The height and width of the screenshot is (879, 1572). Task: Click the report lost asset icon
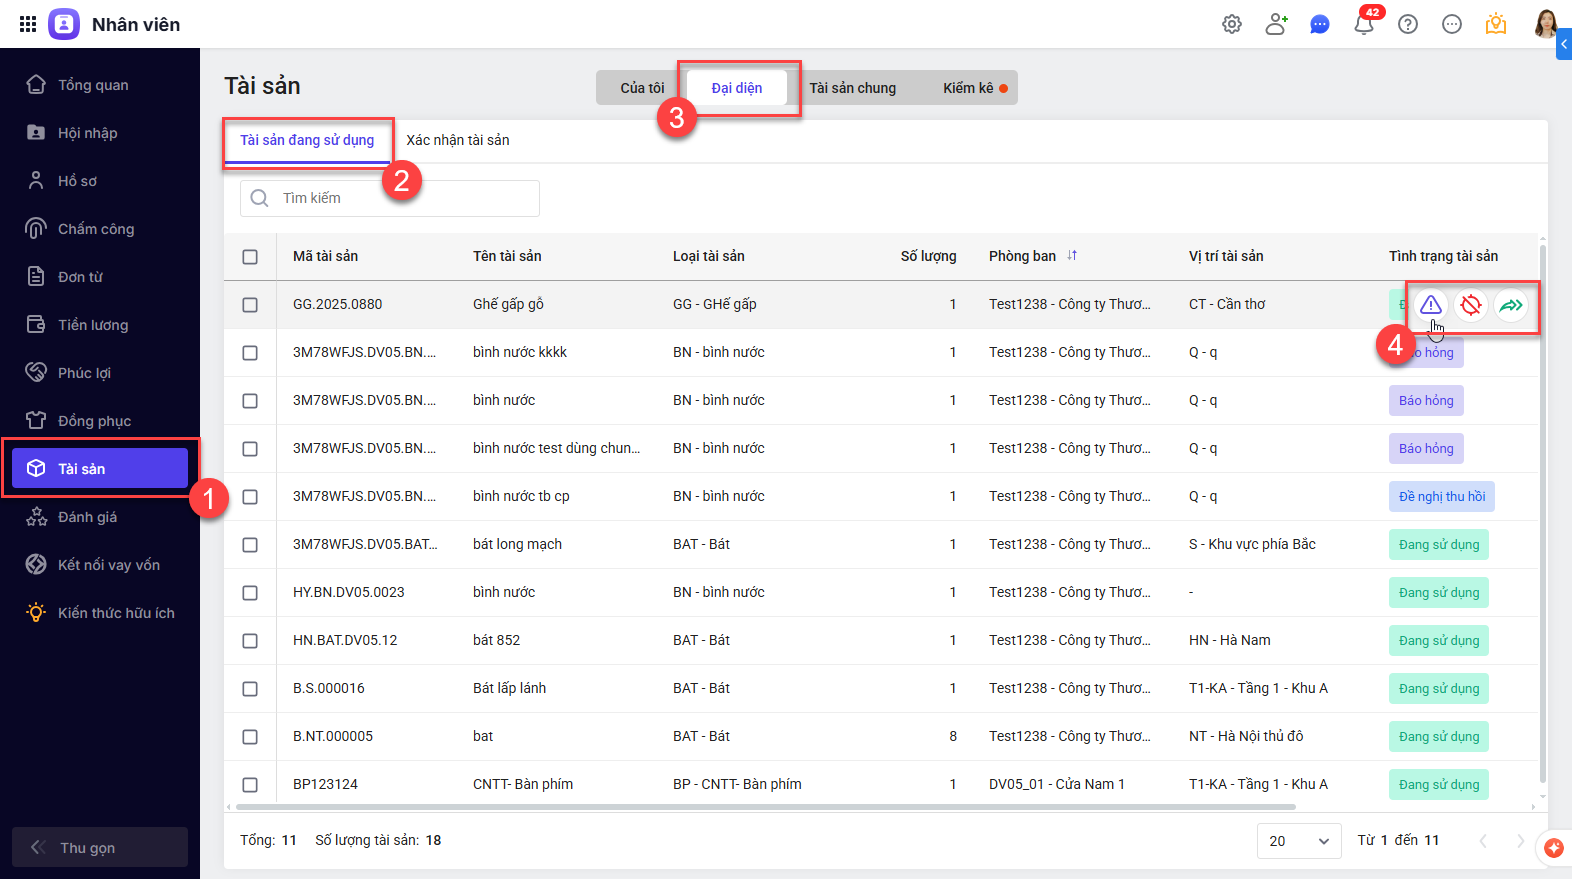tap(1471, 305)
